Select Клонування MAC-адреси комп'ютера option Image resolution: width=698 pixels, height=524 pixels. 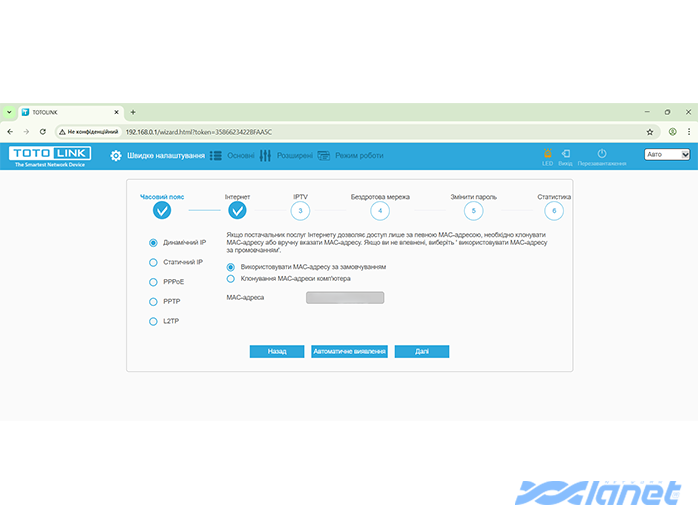231,279
